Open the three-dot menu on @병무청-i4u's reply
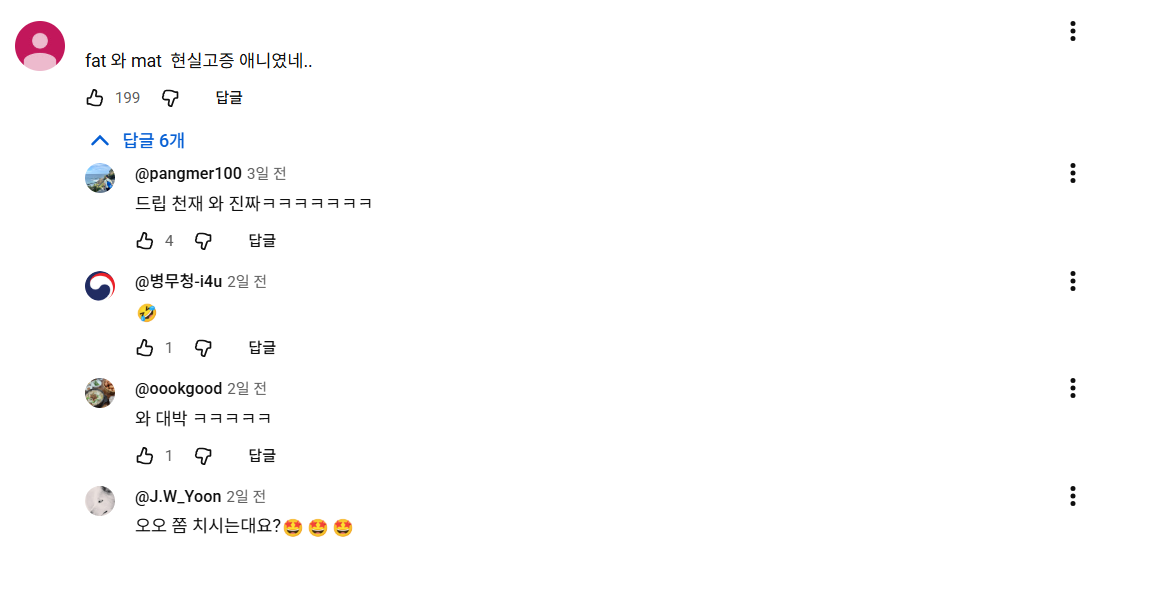Image resolution: width=1158 pixels, height=594 pixels. pyautogui.click(x=1072, y=281)
